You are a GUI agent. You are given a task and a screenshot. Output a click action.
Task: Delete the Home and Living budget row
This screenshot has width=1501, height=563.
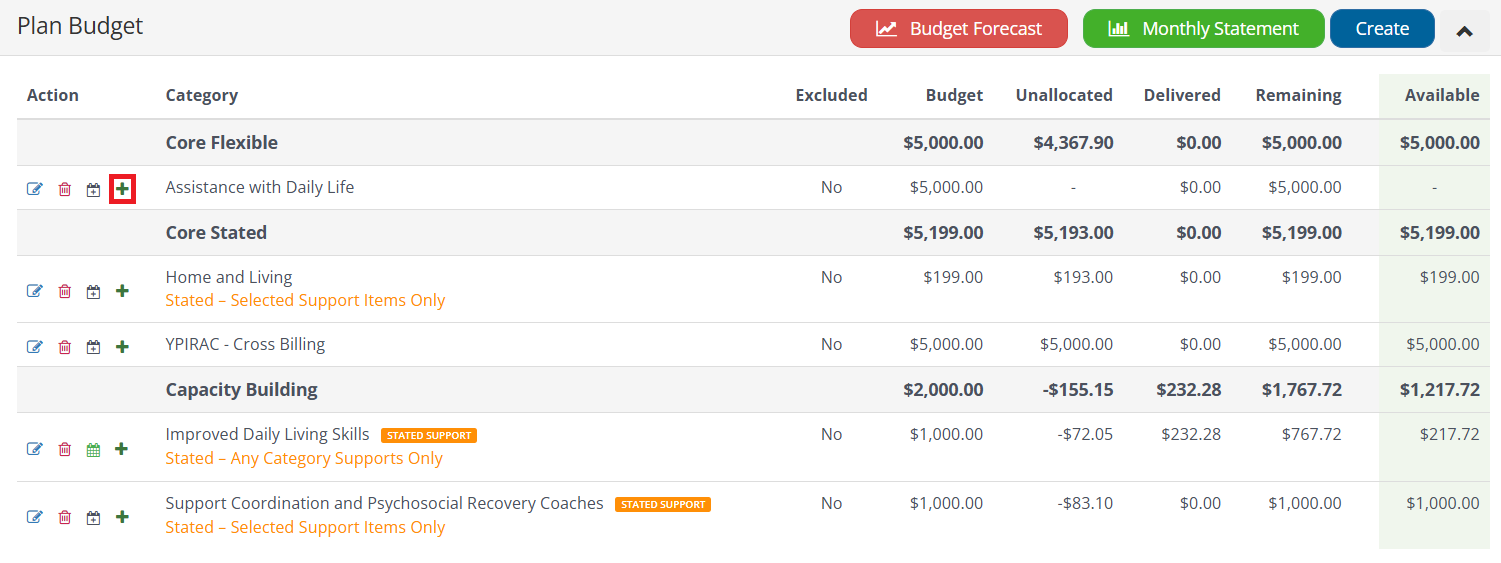click(x=65, y=291)
